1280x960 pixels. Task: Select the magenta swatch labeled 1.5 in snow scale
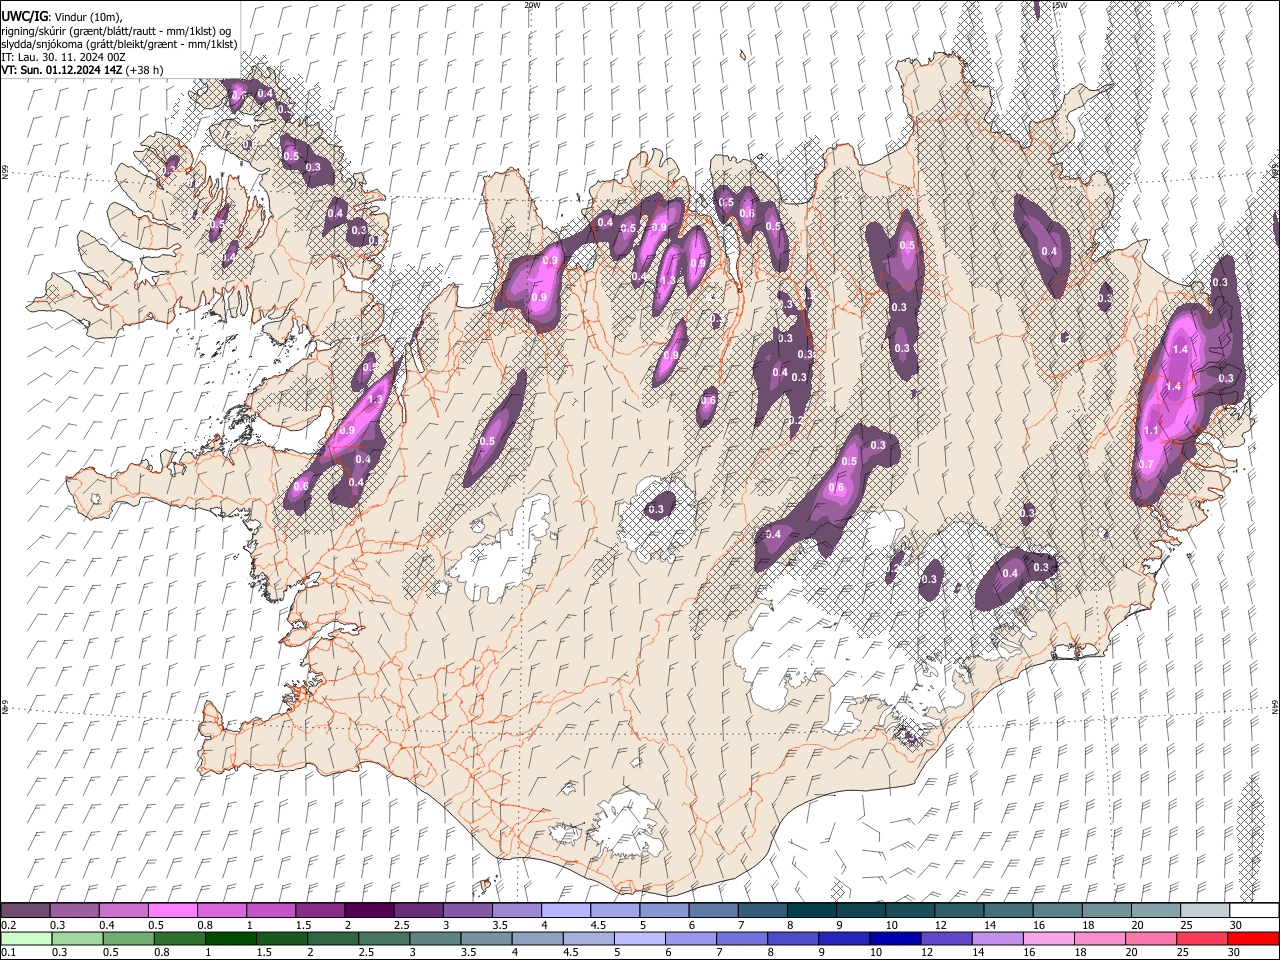coord(320,910)
